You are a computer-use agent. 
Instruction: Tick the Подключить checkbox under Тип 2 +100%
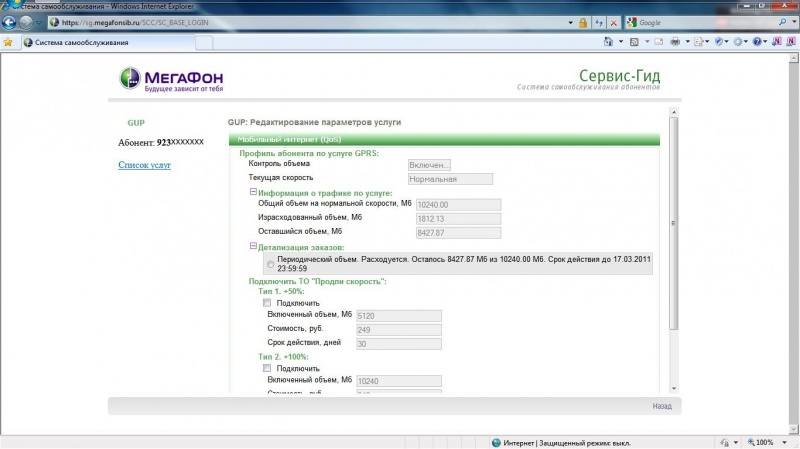(267, 368)
